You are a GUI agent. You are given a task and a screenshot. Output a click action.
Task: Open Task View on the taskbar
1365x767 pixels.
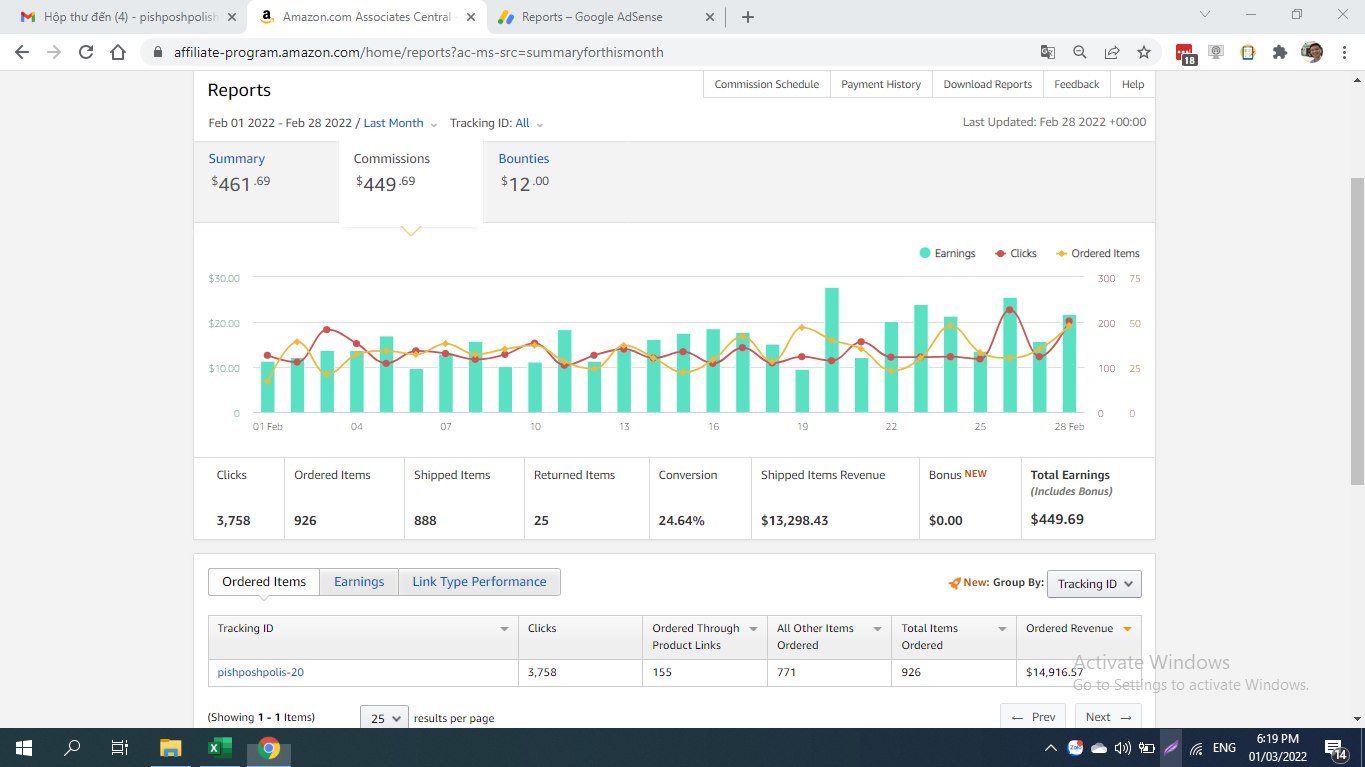pyautogui.click(x=120, y=747)
